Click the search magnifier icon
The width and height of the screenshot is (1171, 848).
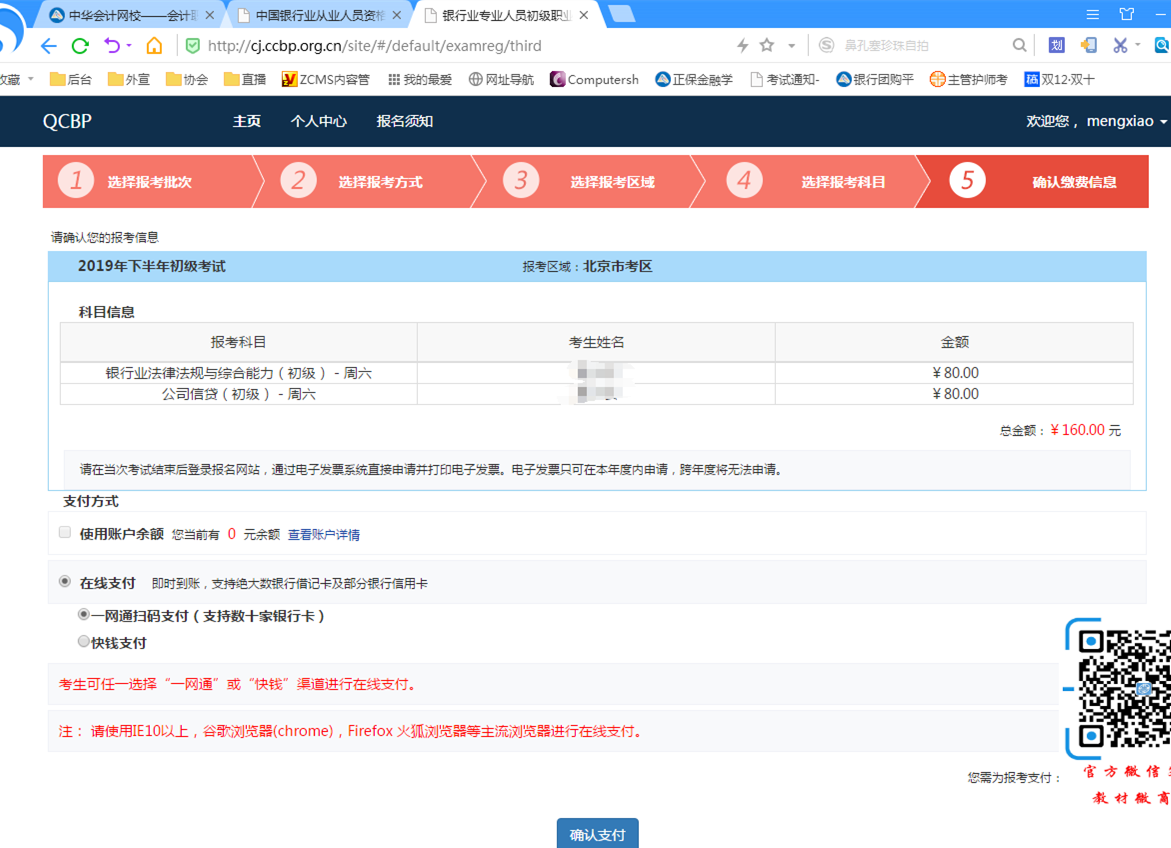tap(1019, 46)
